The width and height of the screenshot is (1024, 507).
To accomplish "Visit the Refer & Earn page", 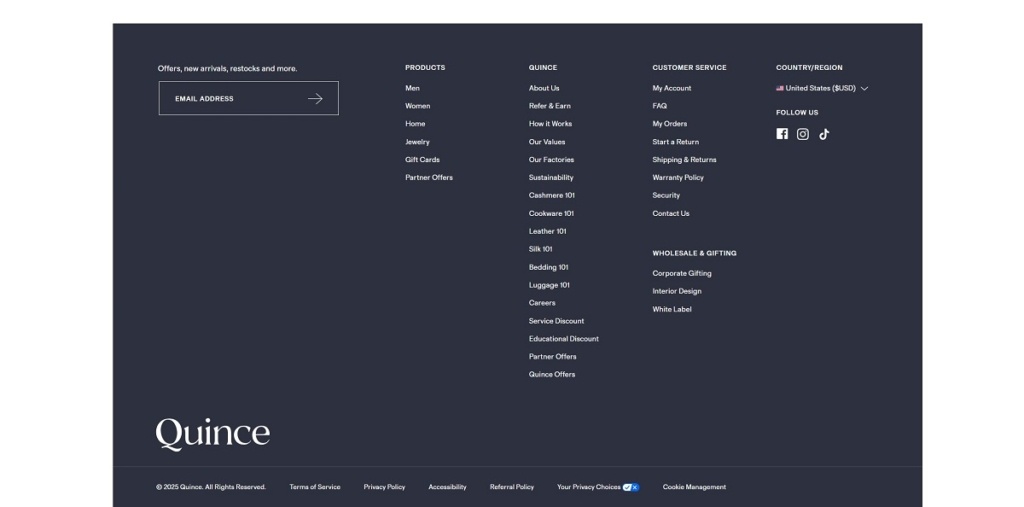I will (x=550, y=106).
